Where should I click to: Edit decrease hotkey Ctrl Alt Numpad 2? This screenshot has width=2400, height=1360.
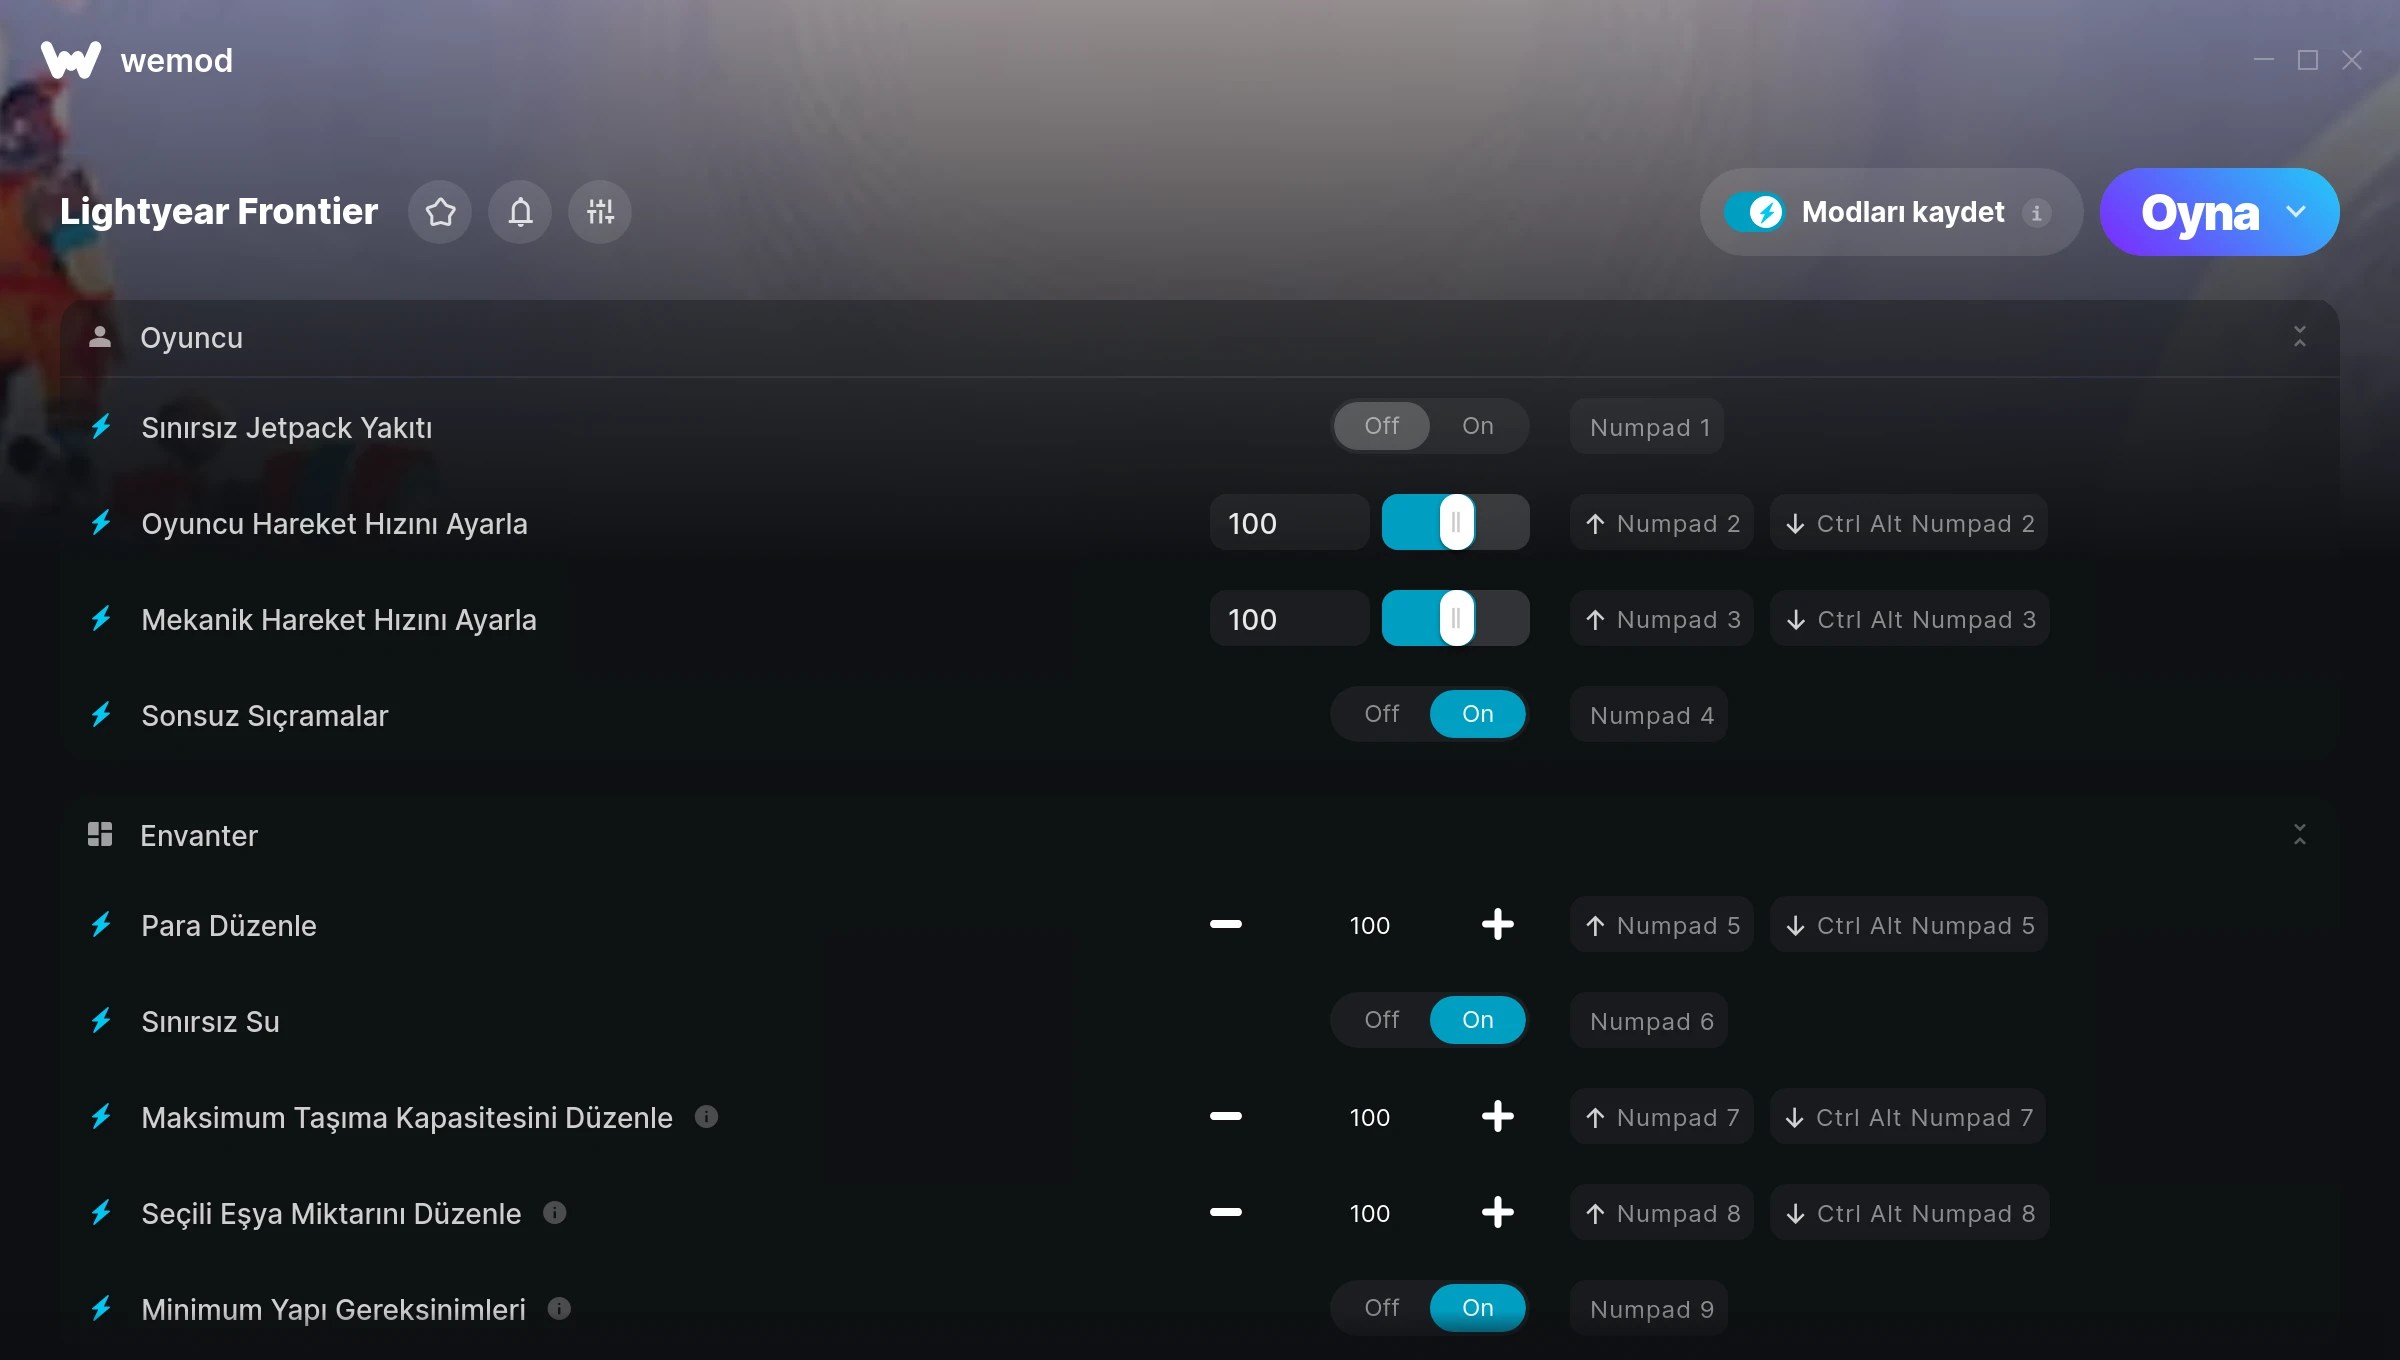1909,523
